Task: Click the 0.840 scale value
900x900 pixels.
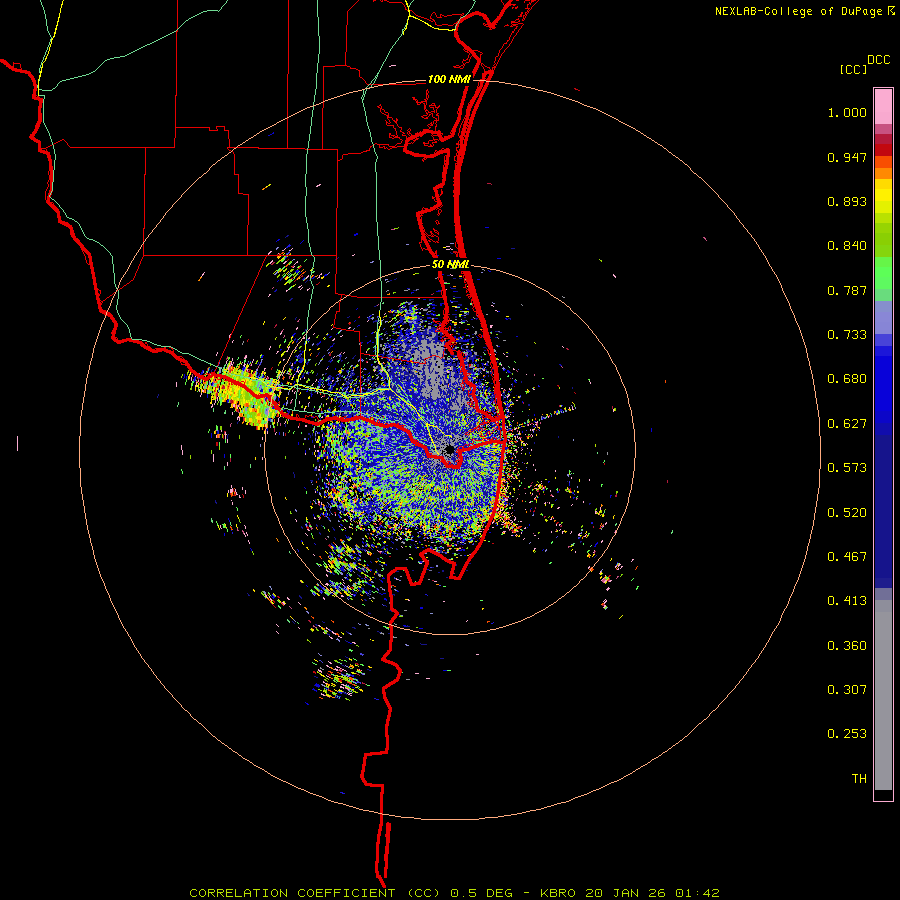Action: coord(847,246)
